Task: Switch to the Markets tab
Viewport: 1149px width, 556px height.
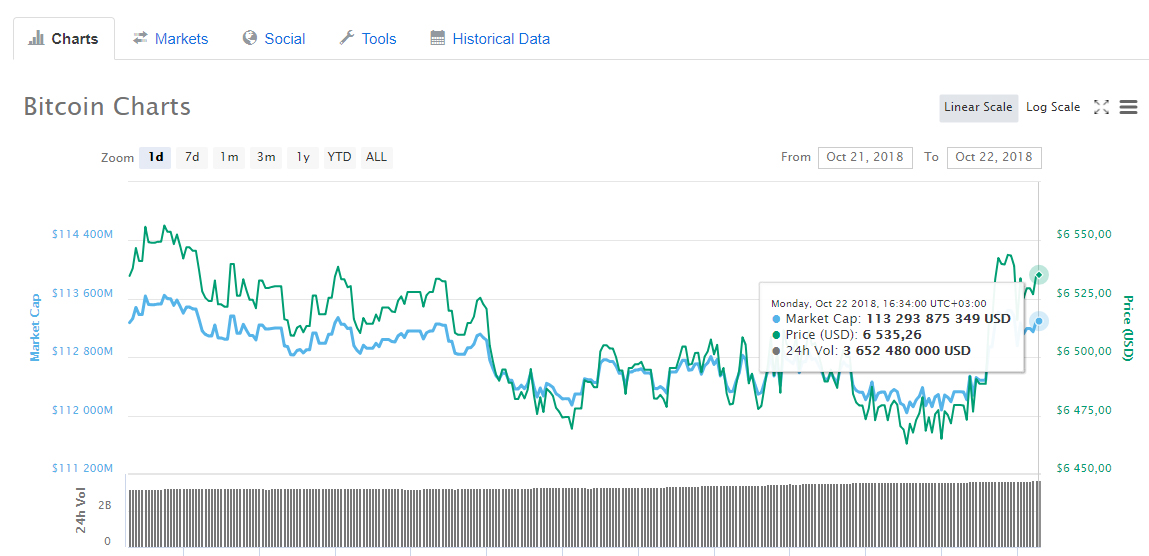Action: [170, 39]
